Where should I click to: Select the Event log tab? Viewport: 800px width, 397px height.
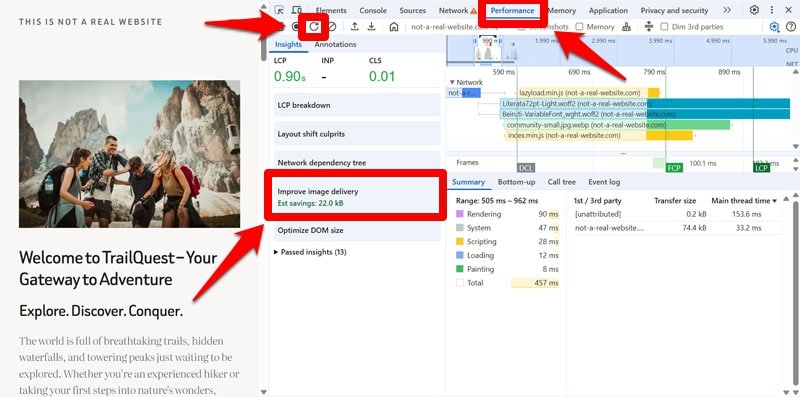tap(604, 182)
